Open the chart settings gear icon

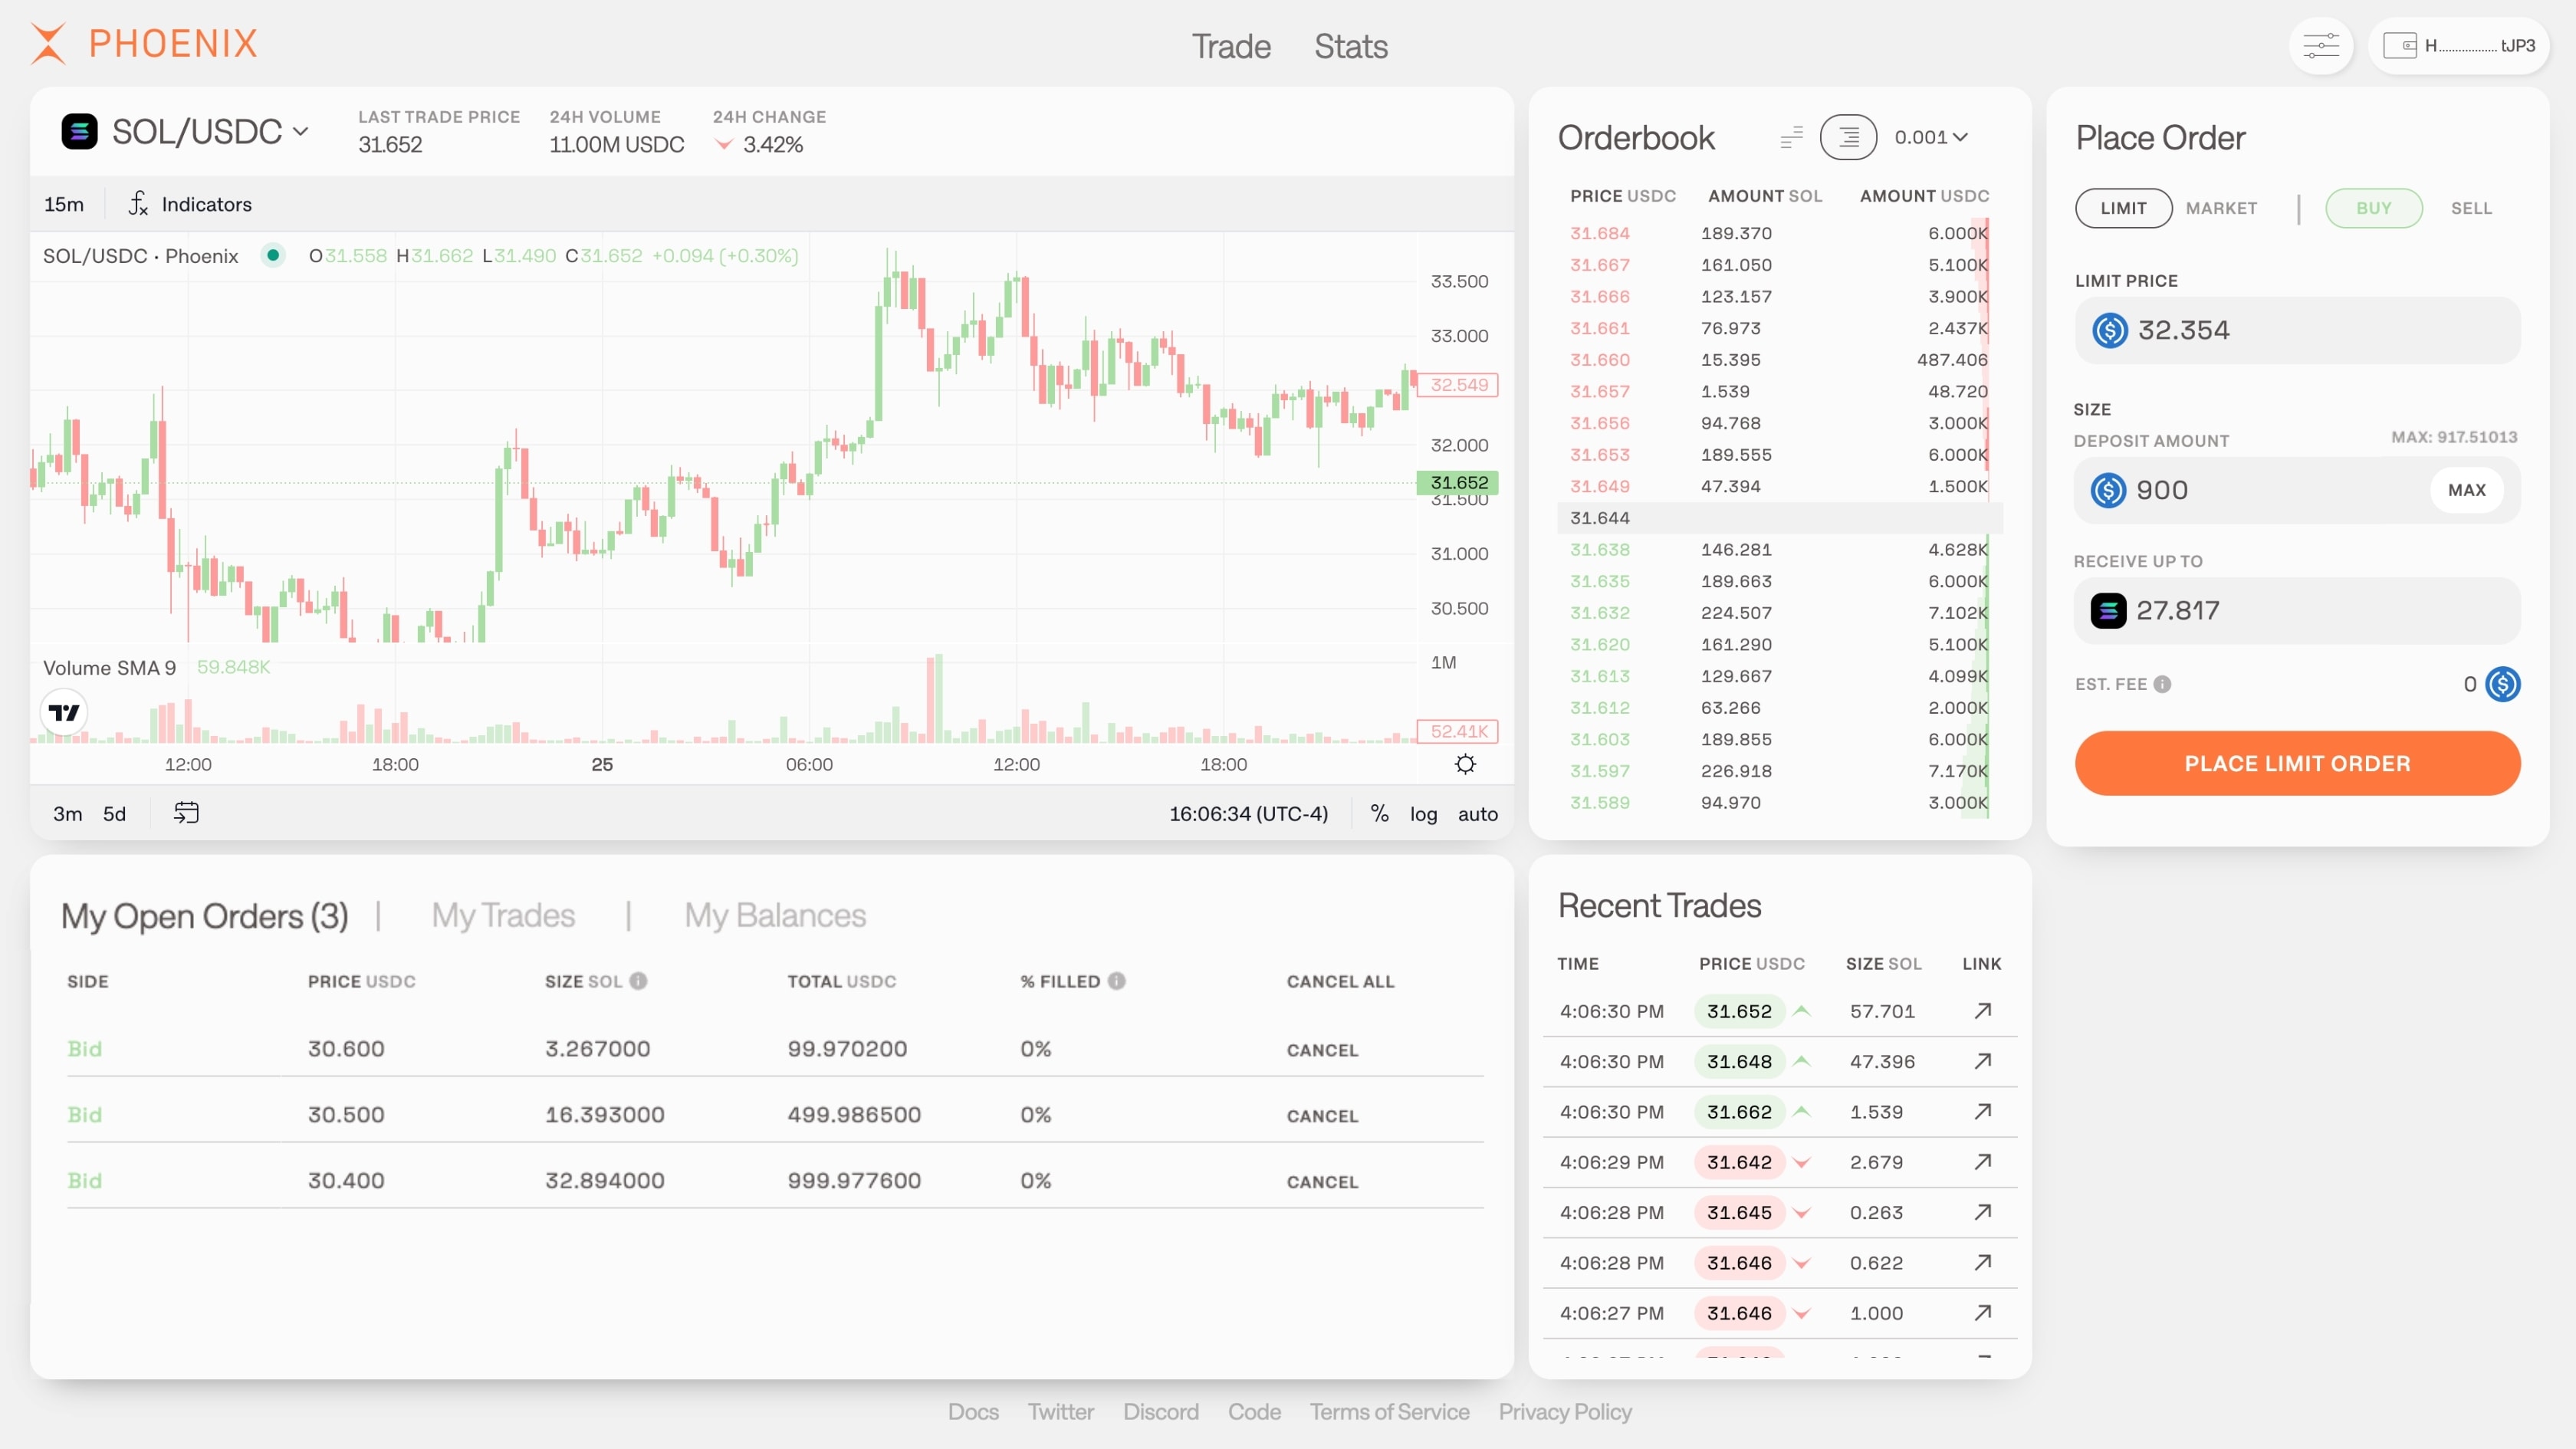point(1465,764)
